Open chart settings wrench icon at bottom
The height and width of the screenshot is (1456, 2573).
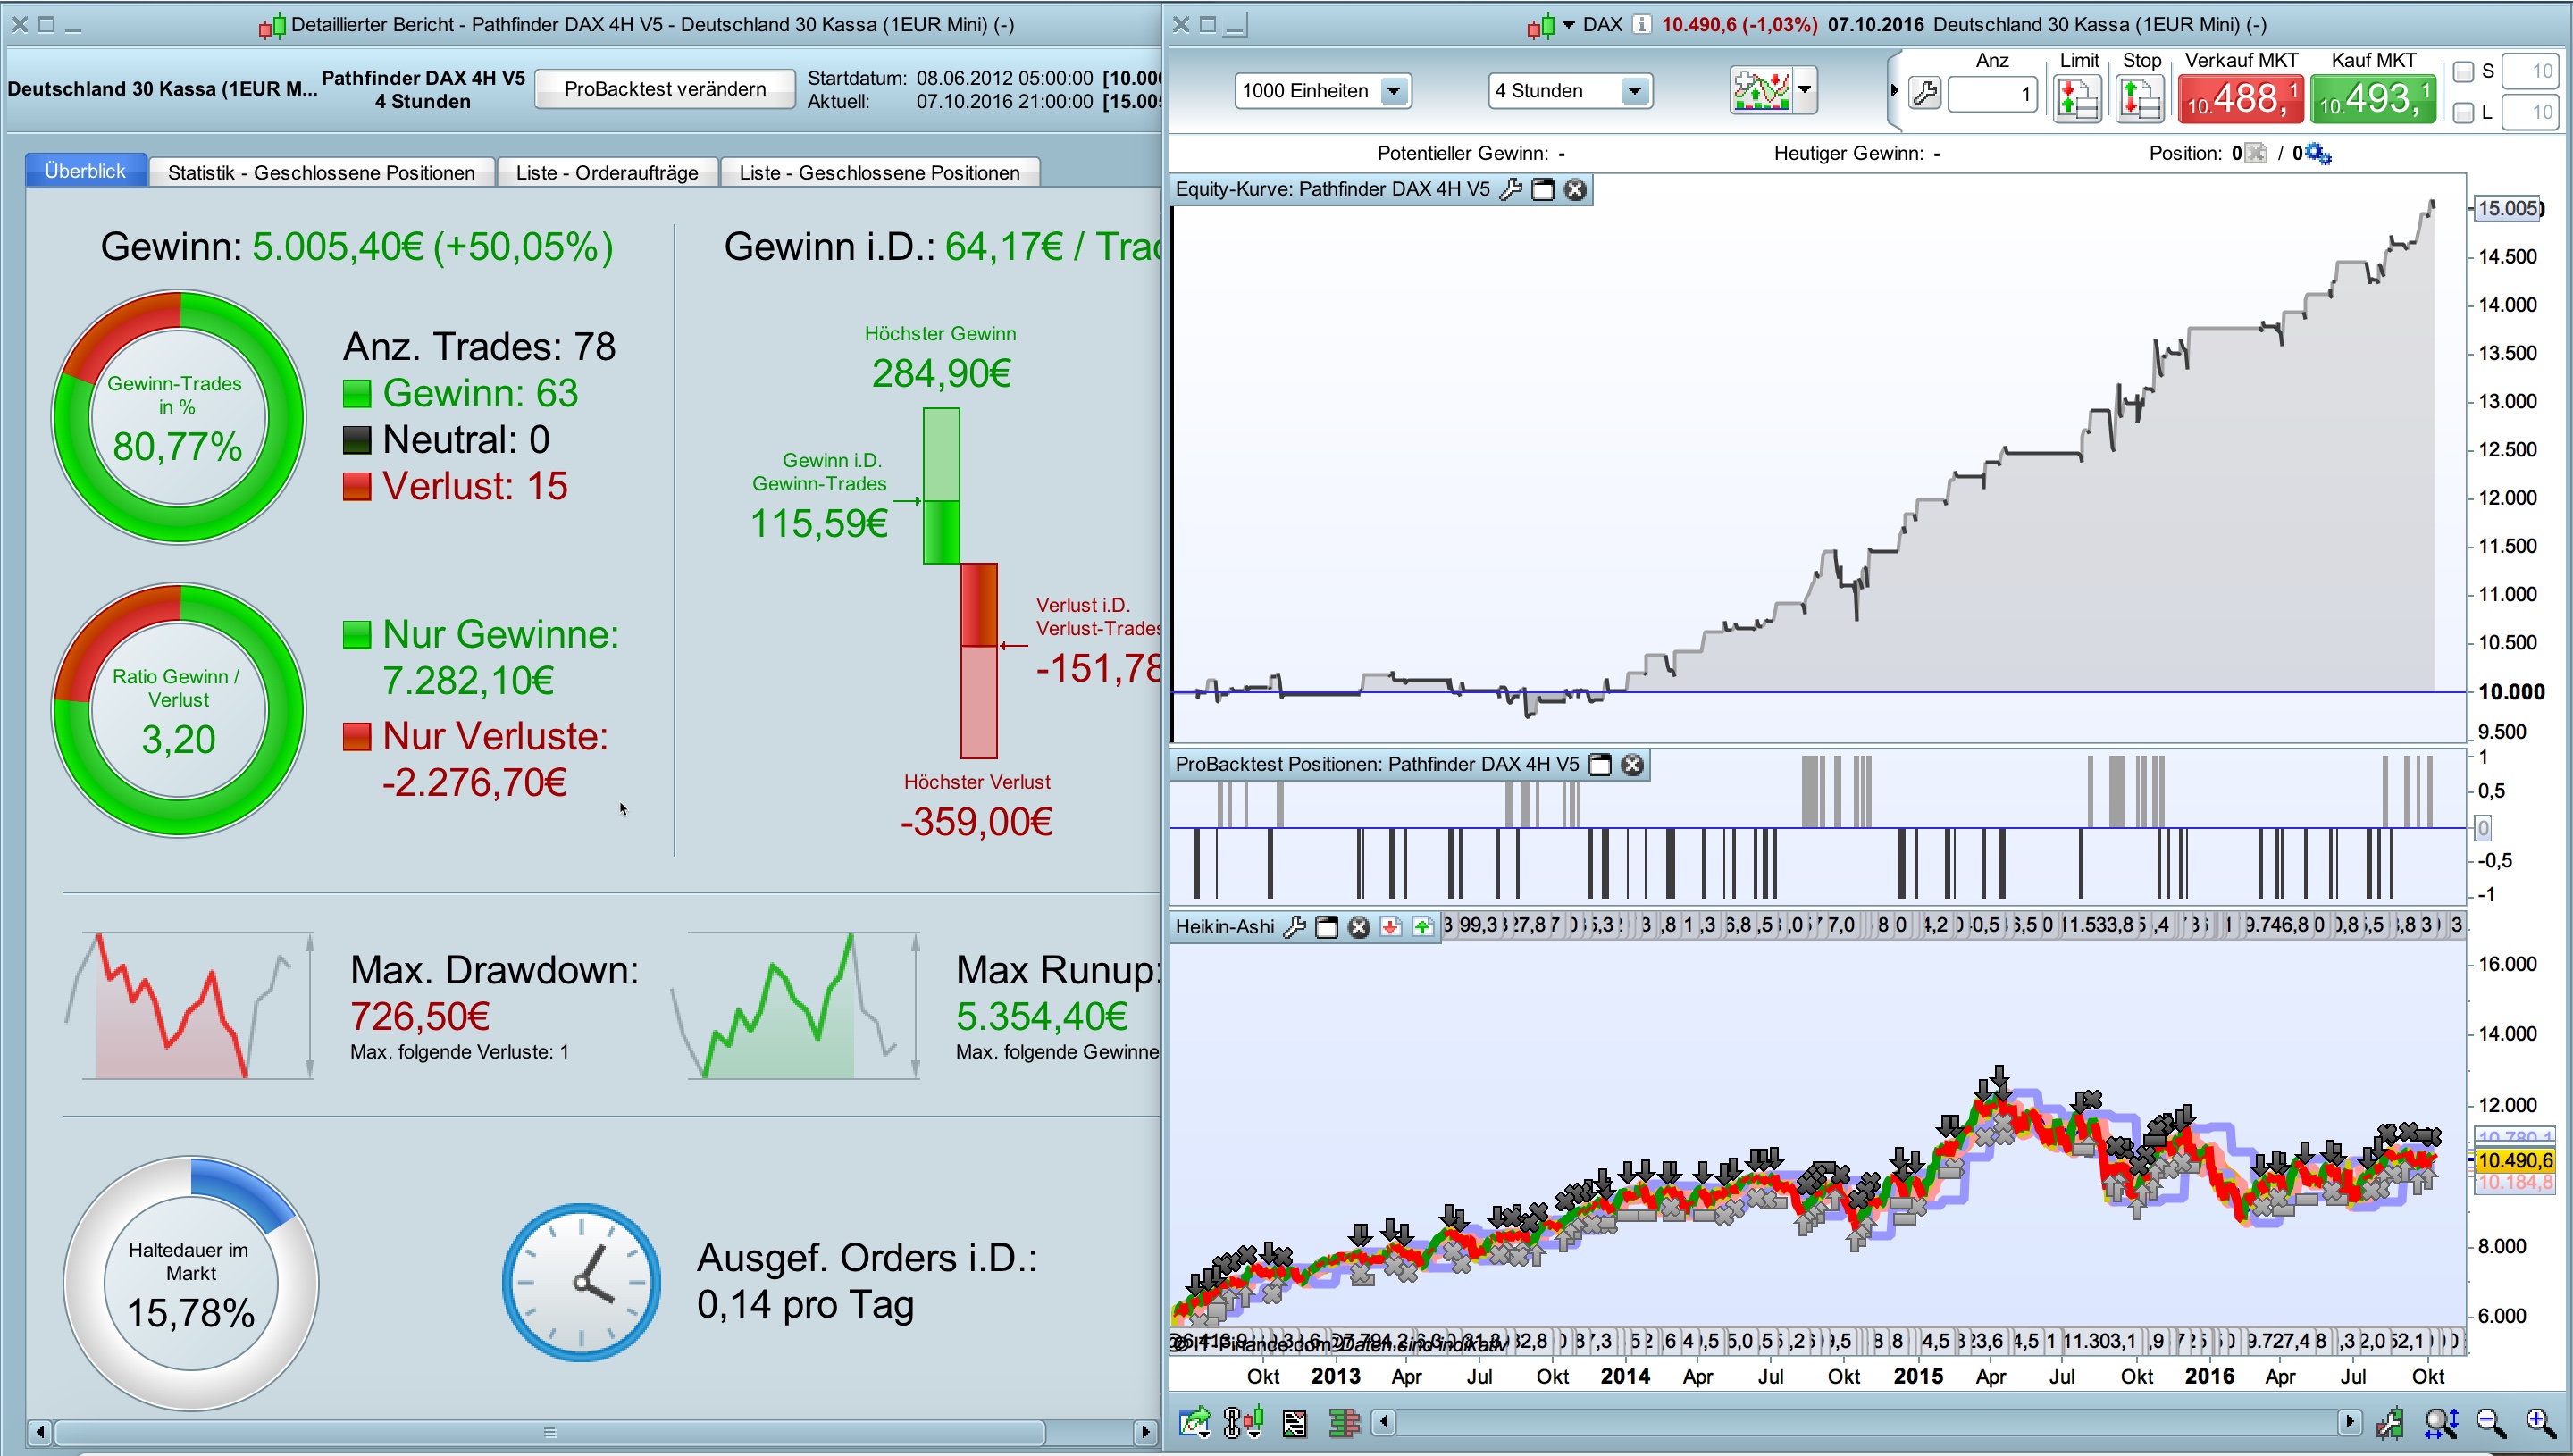click(x=2391, y=1421)
